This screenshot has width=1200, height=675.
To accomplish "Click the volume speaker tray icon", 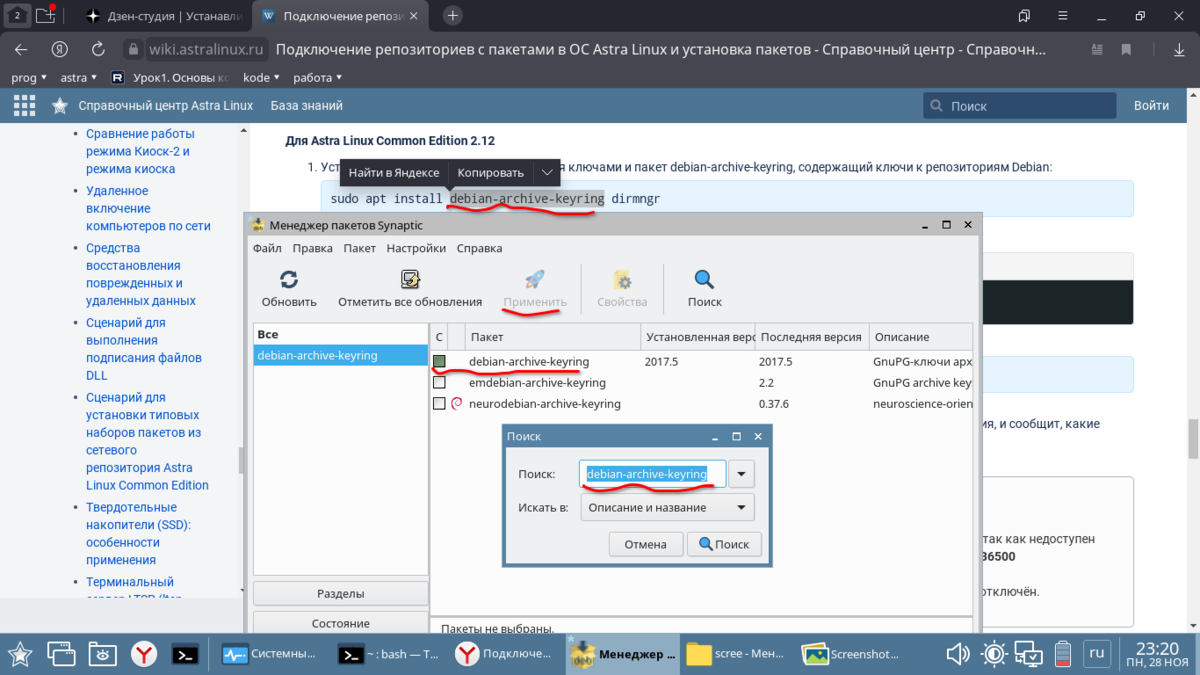I will [x=958, y=655].
